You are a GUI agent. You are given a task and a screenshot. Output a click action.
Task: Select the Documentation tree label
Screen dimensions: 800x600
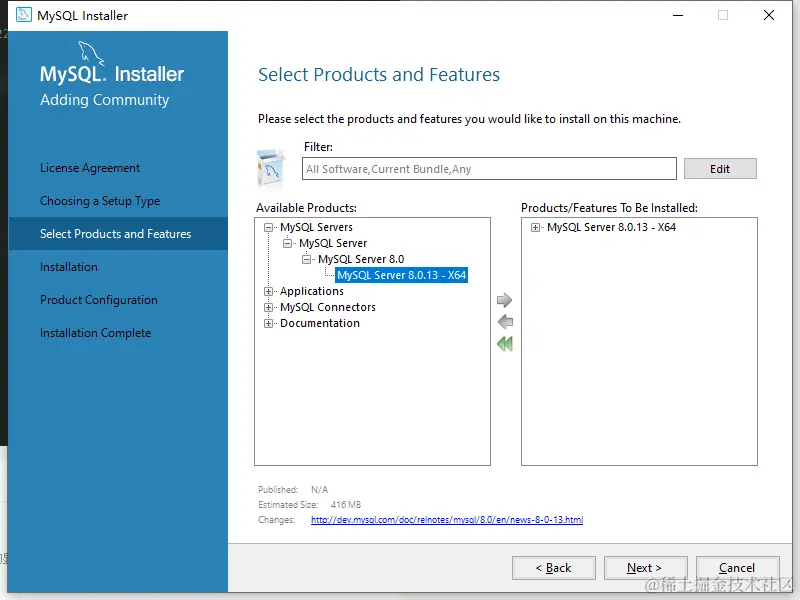pyautogui.click(x=320, y=323)
